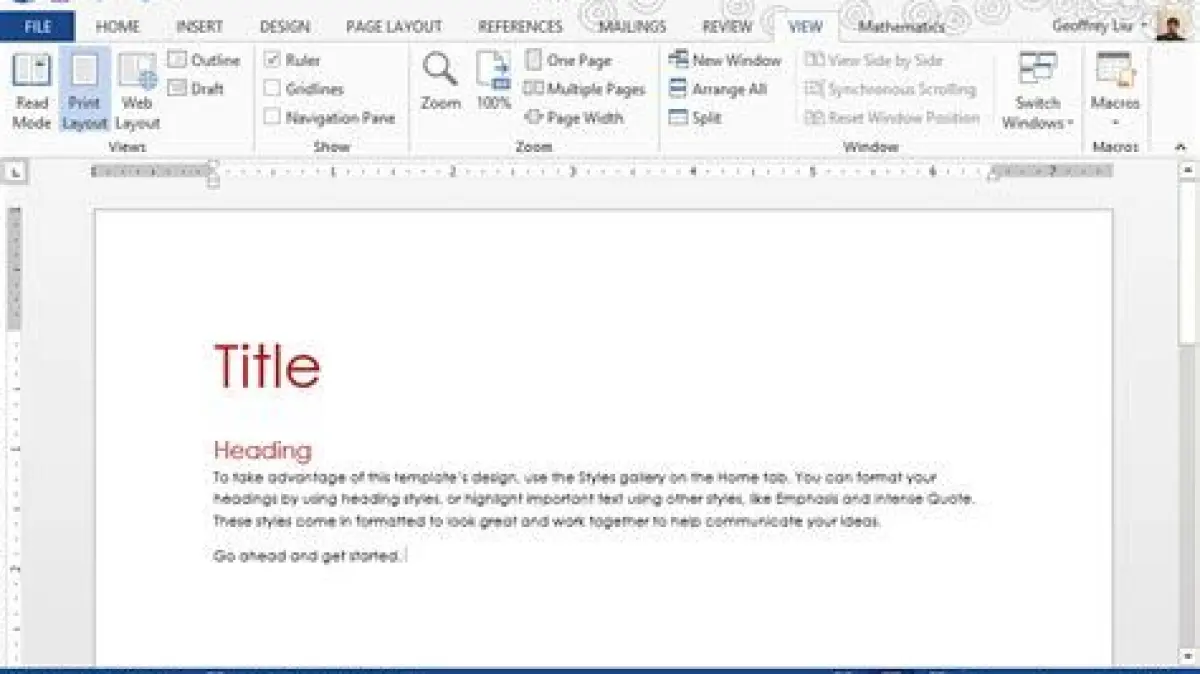The width and height of the screenshot is (1200, 674).
Task: Choose Multiple Pages zoom option
Action: click(585, 89)
